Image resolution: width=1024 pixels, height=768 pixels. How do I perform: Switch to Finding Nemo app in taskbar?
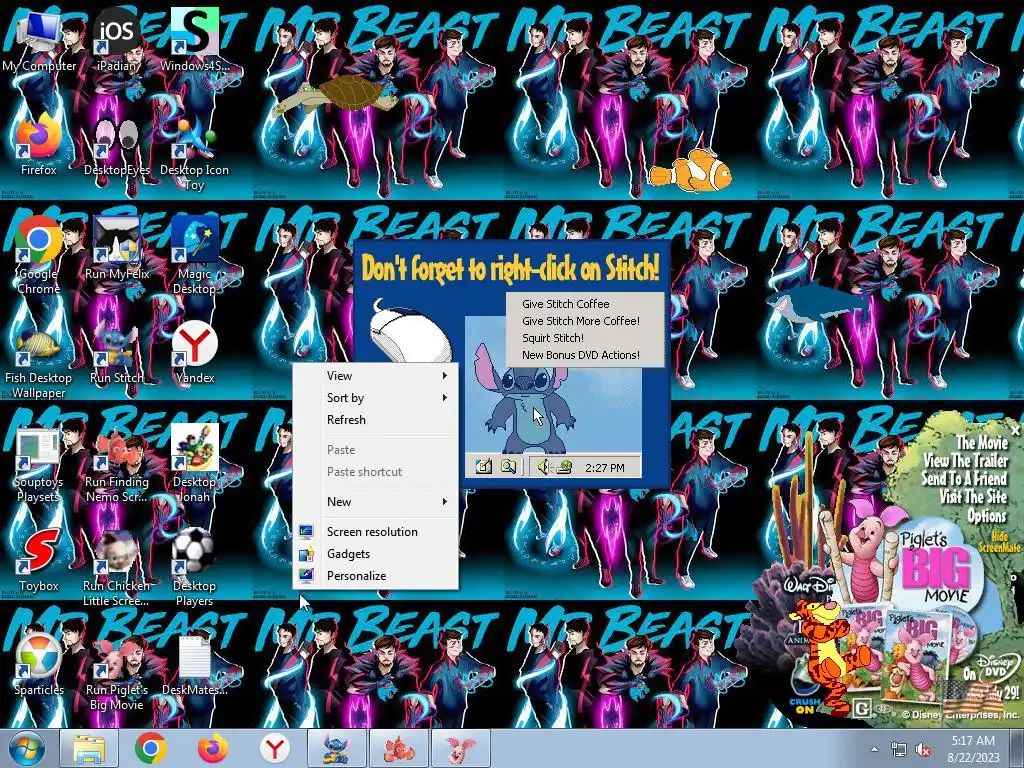click(398, 748)
